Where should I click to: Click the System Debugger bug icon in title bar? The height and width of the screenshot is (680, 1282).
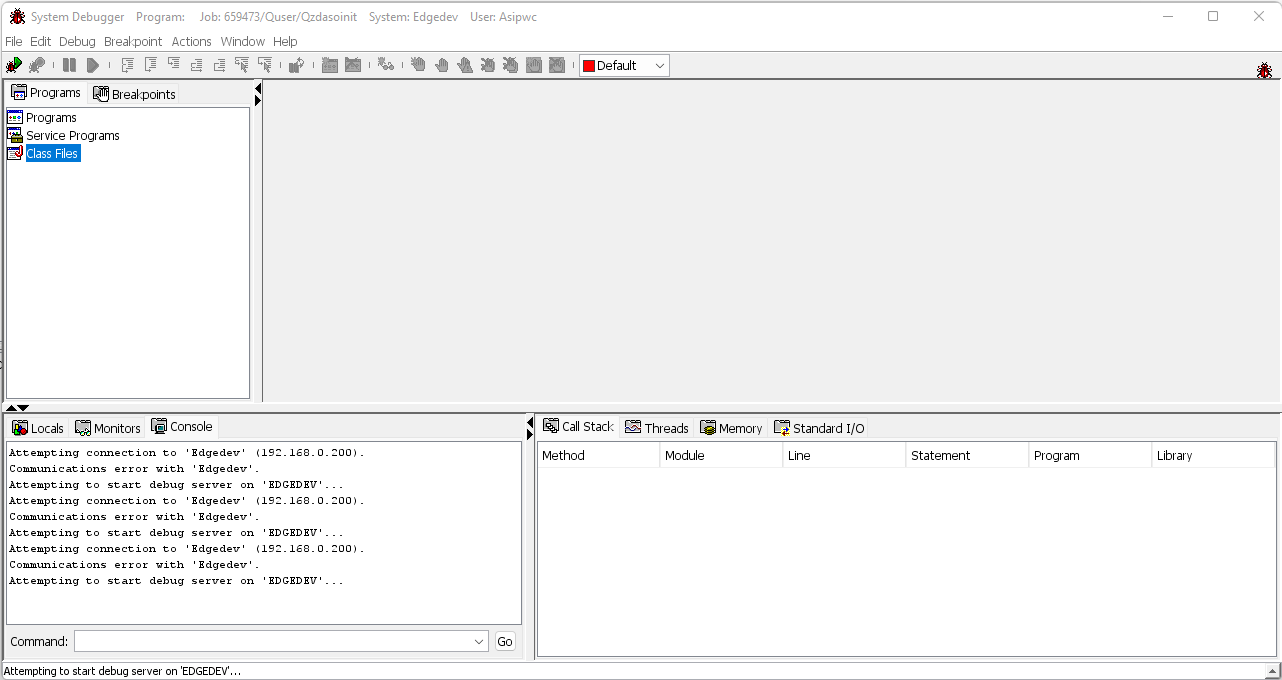(17, 17)
